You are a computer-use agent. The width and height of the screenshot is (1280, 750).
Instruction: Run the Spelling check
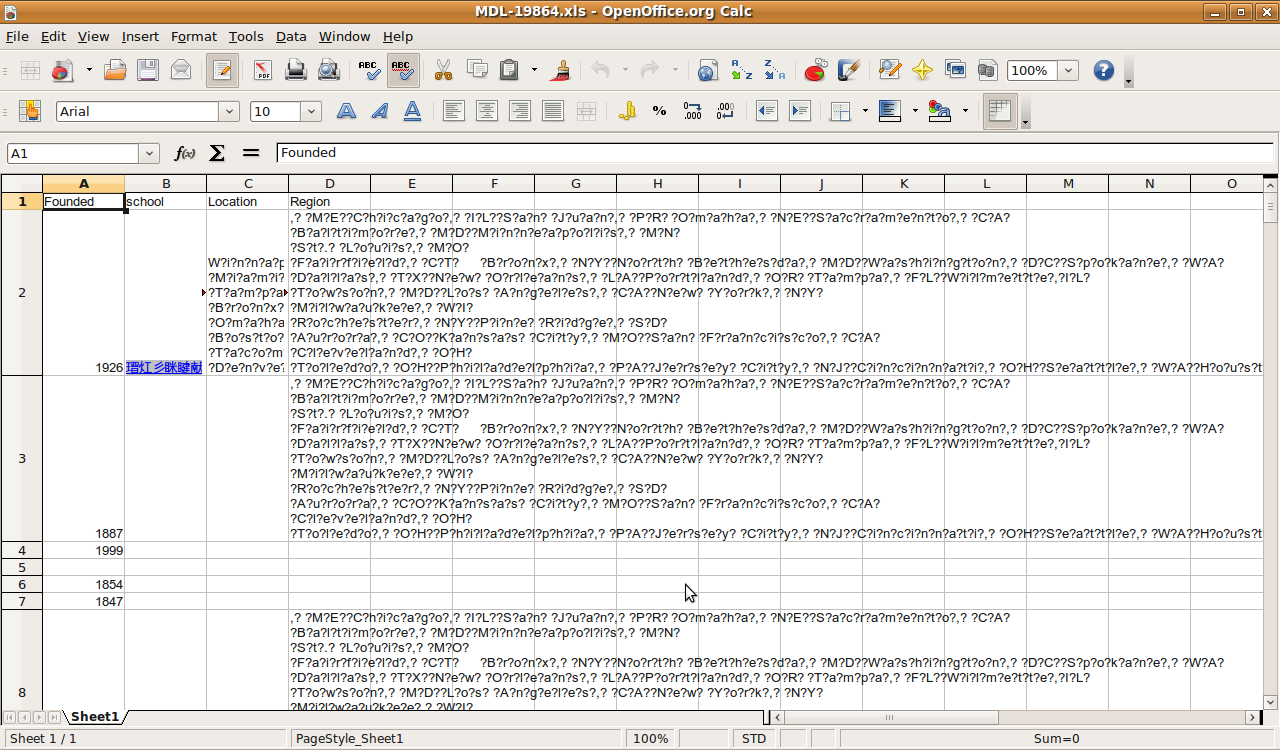pos(369,70)
